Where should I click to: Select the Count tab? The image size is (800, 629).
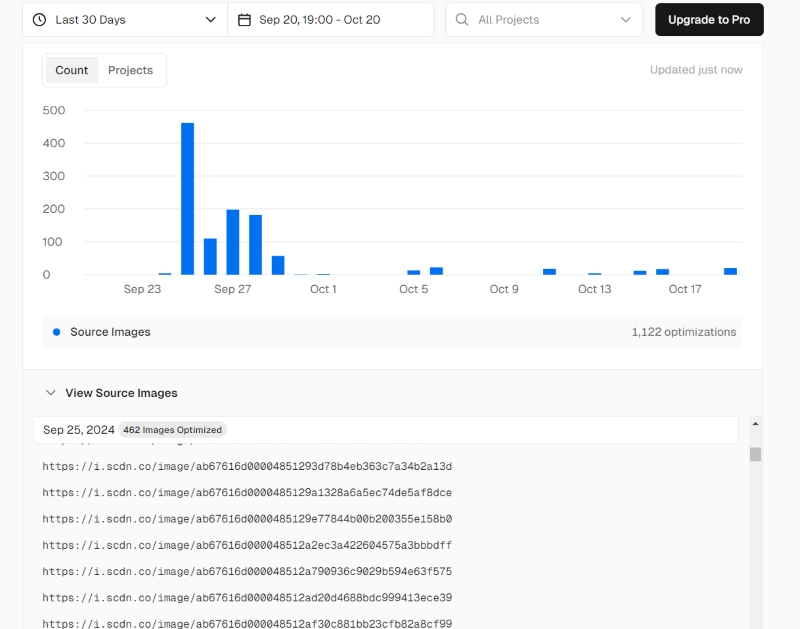(72, 70)
